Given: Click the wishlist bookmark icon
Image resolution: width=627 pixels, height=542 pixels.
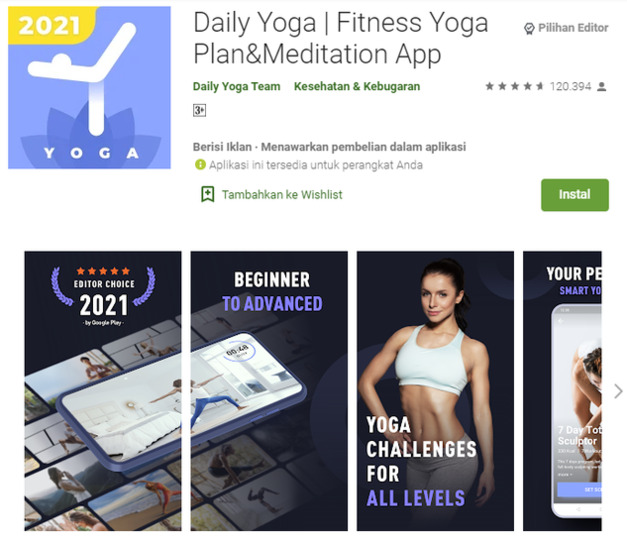Looking at the screenshot, I should [208, 194].
